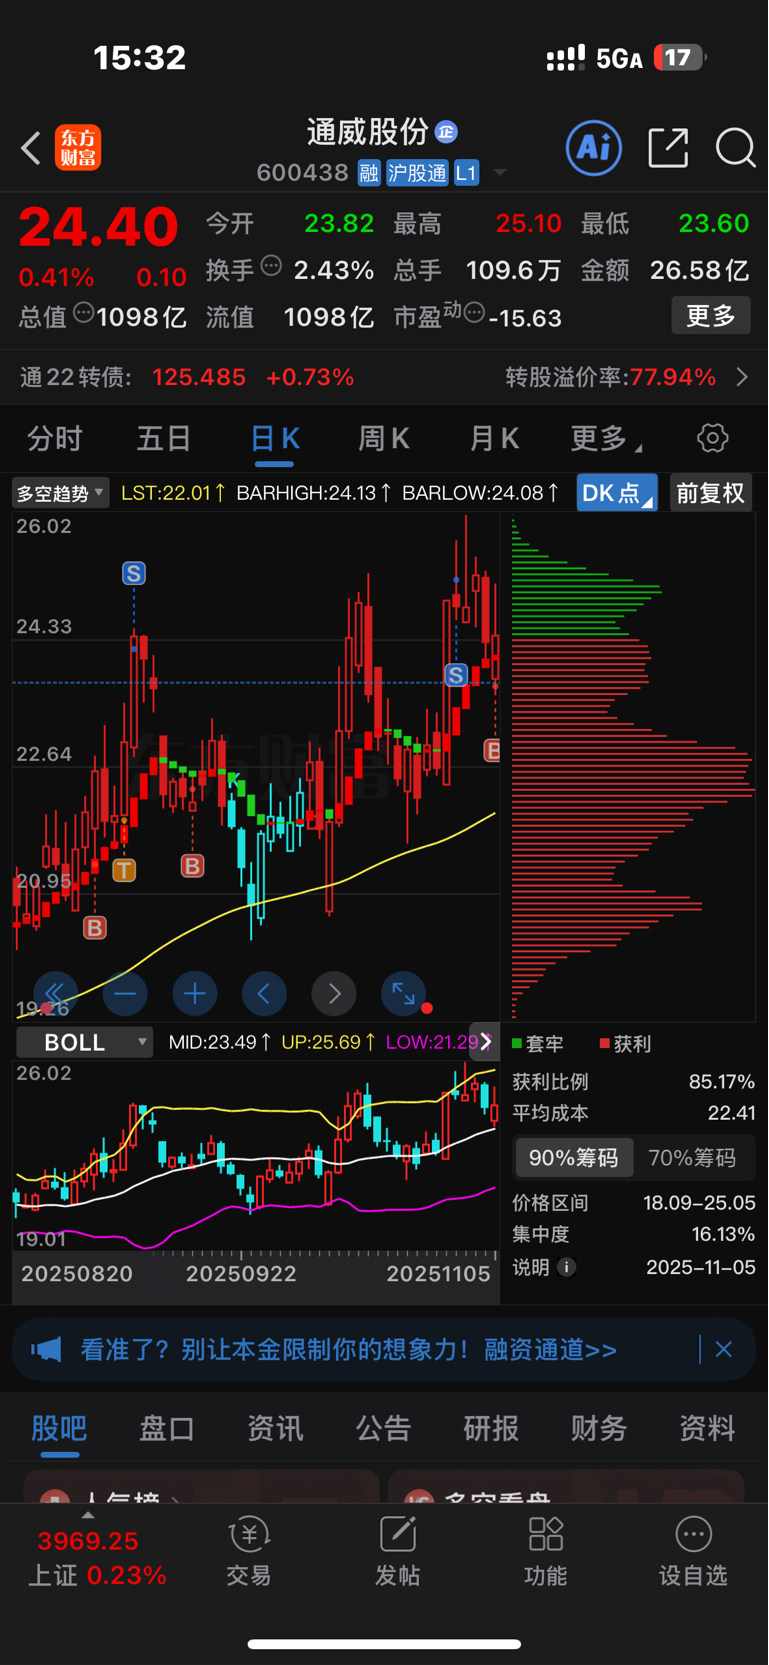Screen dimensions: 769x1665
Task: Switch to 五日 chart tab
Action: pos(164,438)
